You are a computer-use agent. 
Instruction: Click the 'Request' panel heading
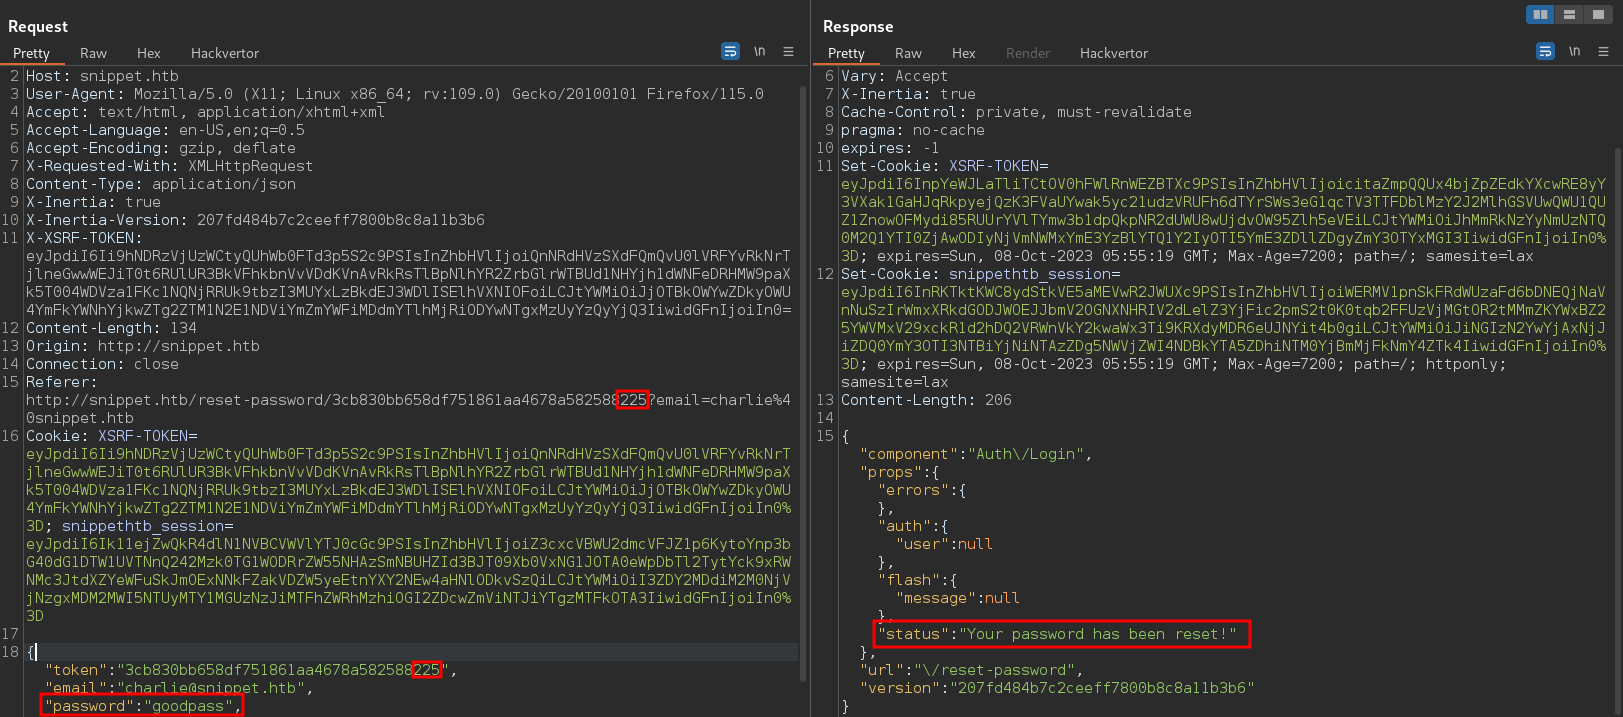pyautogui.click(x=38, y=26)
